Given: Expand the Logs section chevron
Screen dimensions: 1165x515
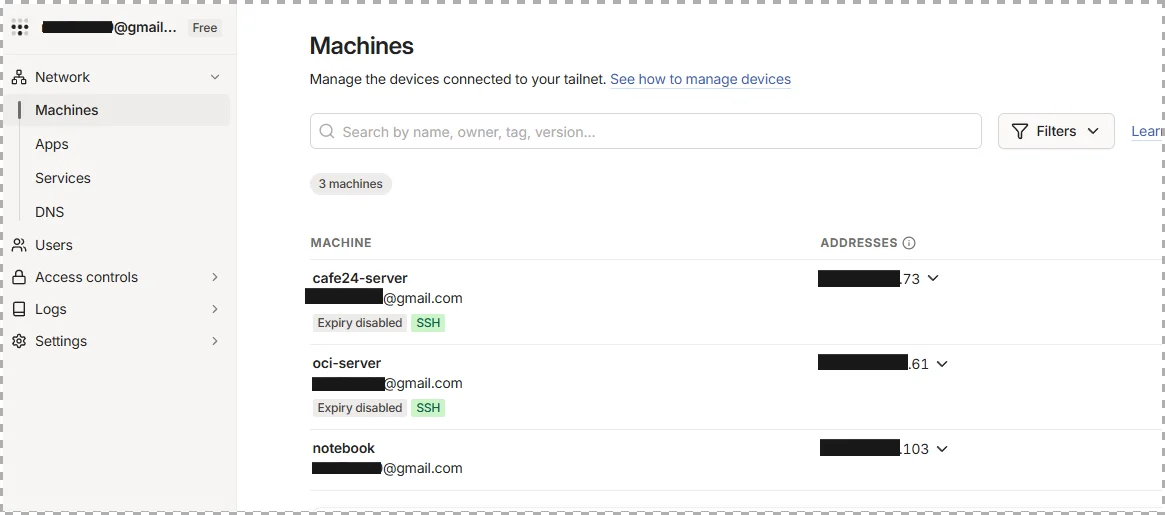Looking at the screenshot, I should 215,309.
